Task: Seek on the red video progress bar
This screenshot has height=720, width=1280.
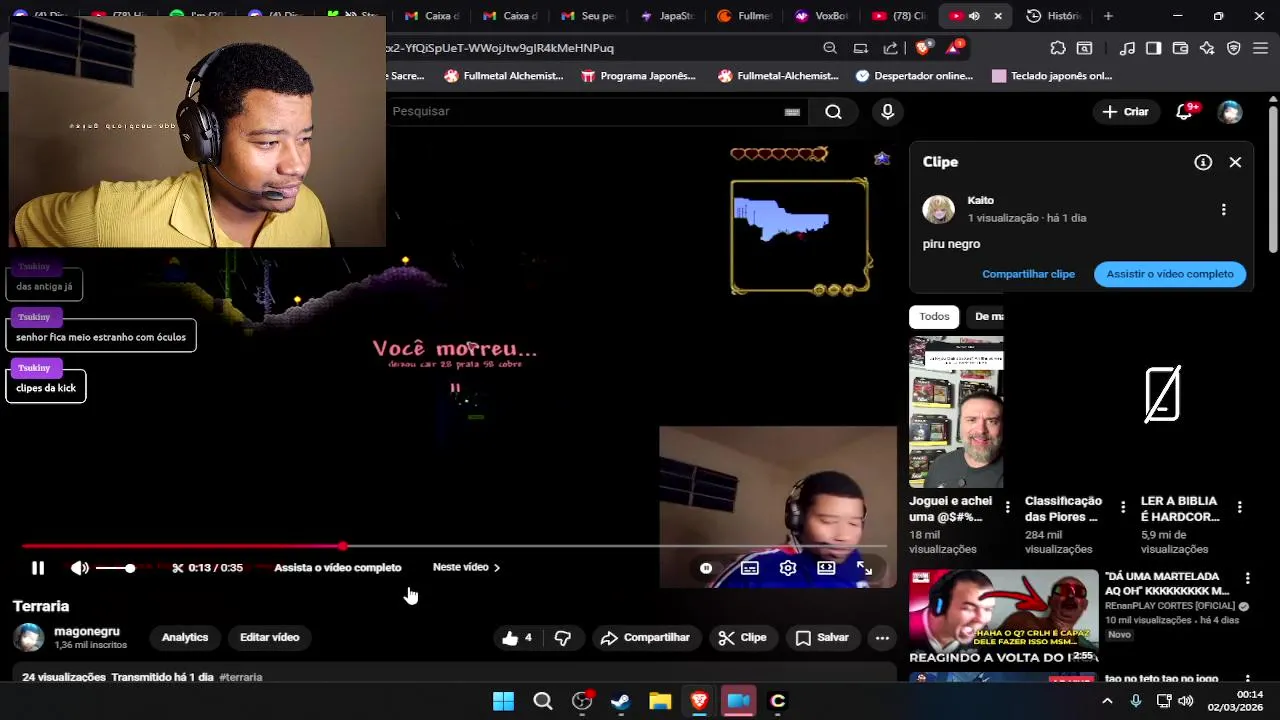Action: [x=455, y=546]
